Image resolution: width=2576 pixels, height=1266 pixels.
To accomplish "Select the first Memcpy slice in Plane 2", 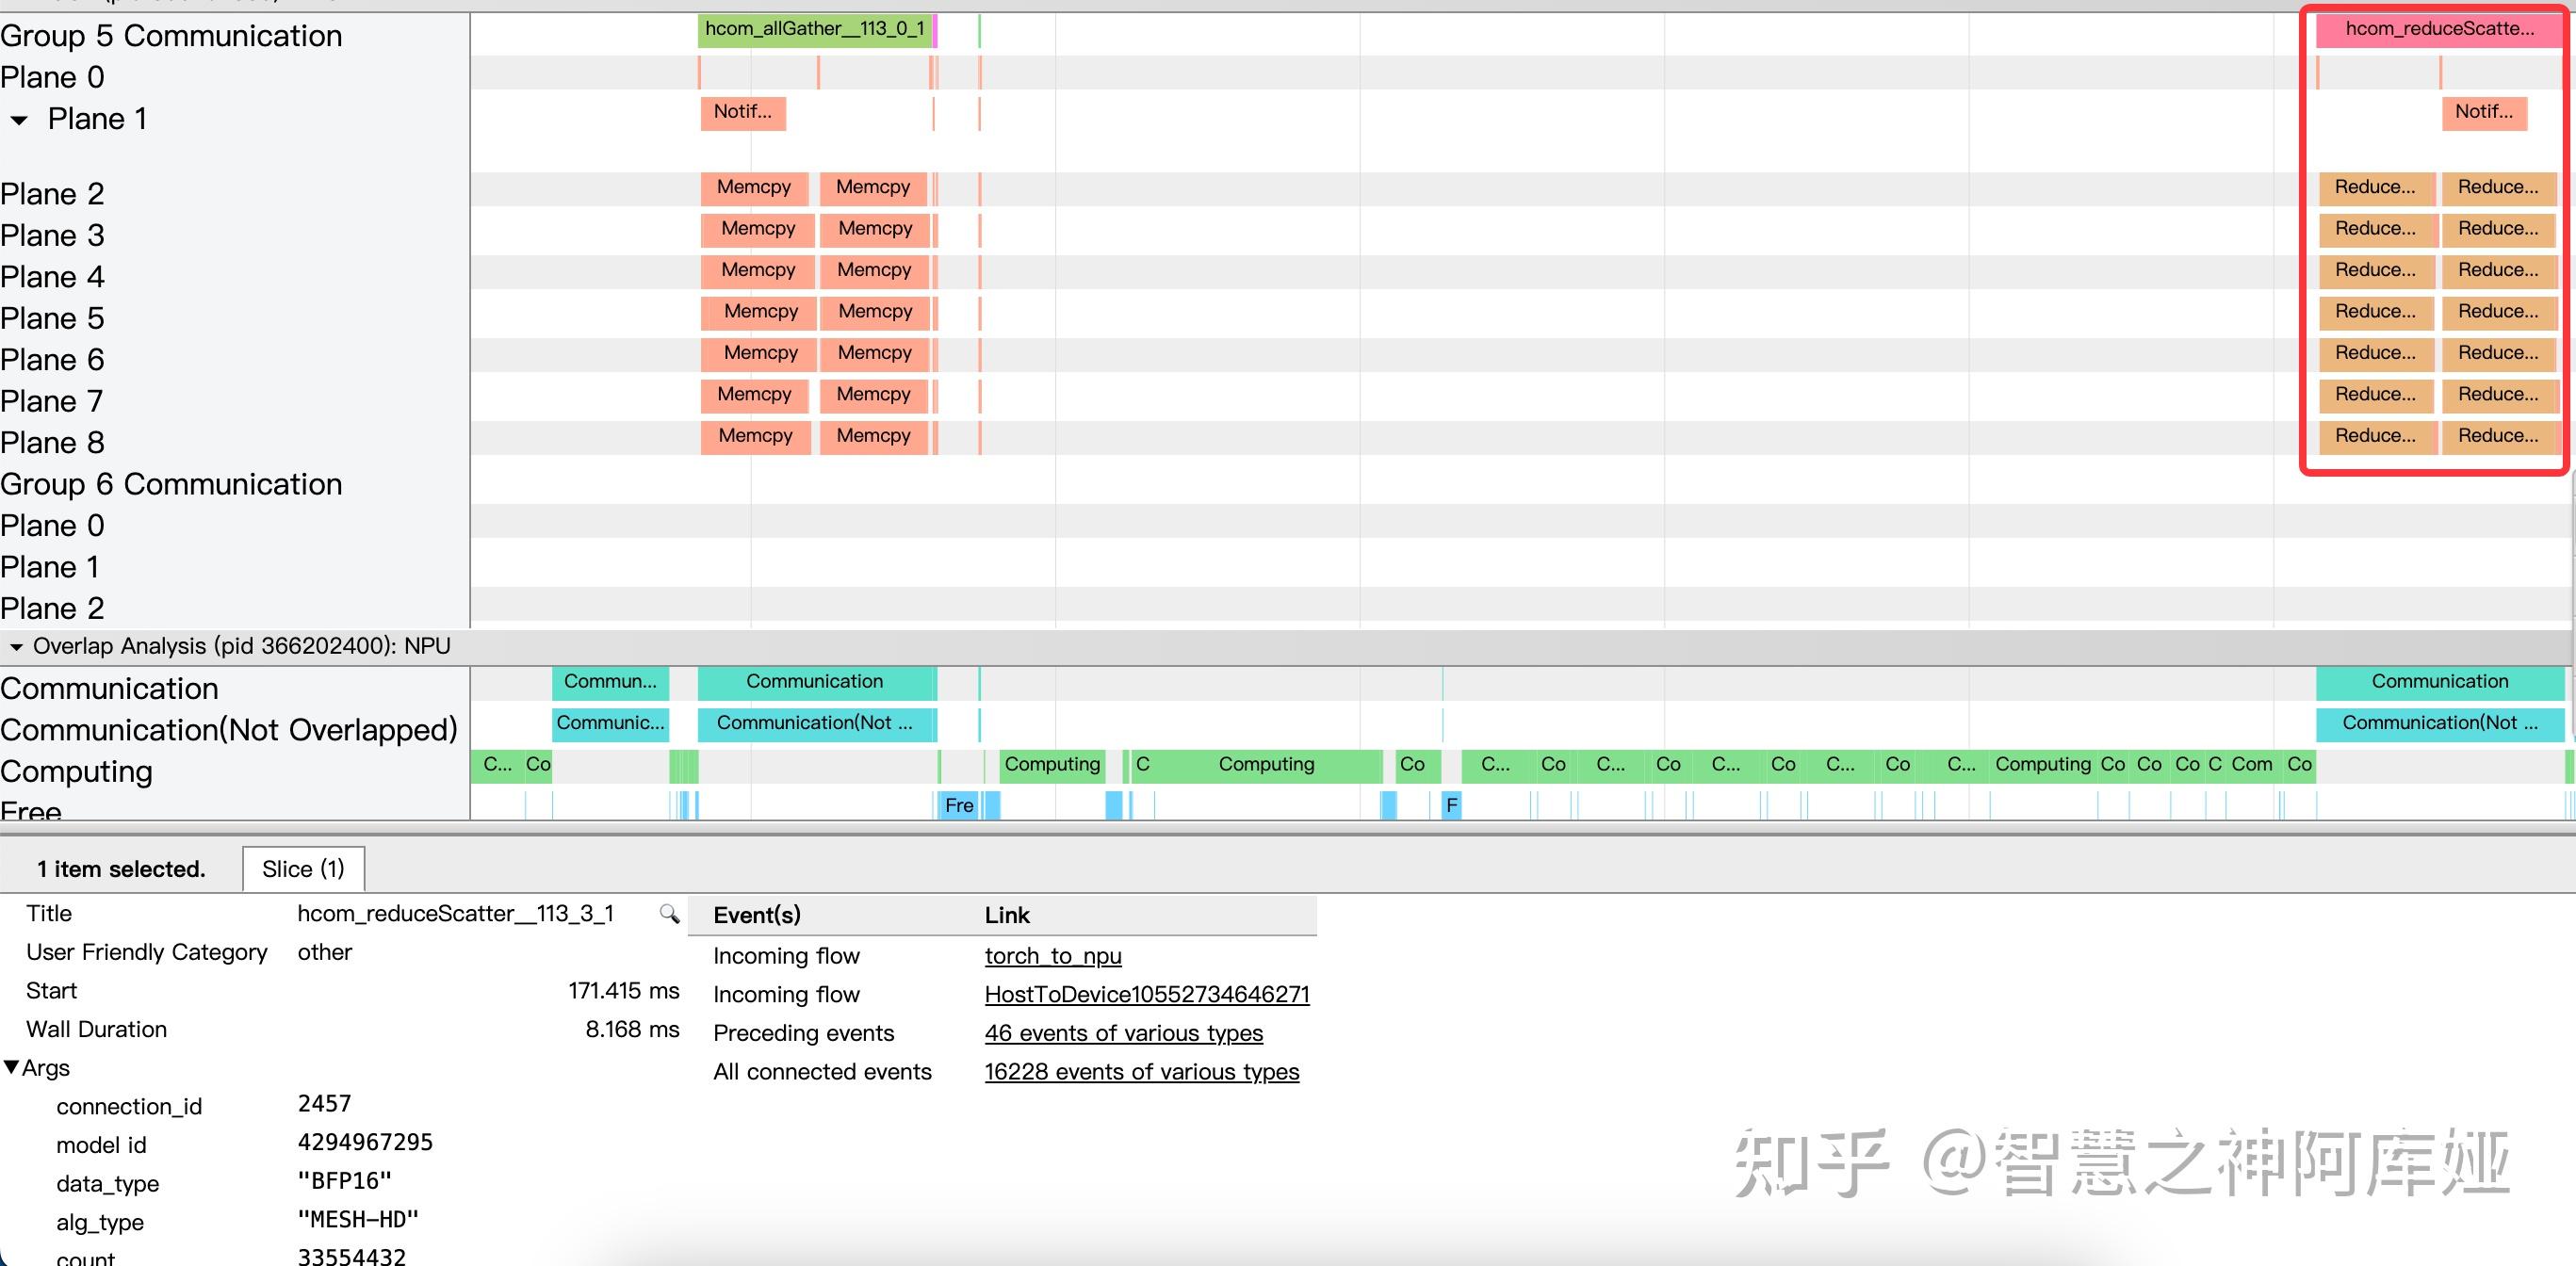I will point(753,188).
